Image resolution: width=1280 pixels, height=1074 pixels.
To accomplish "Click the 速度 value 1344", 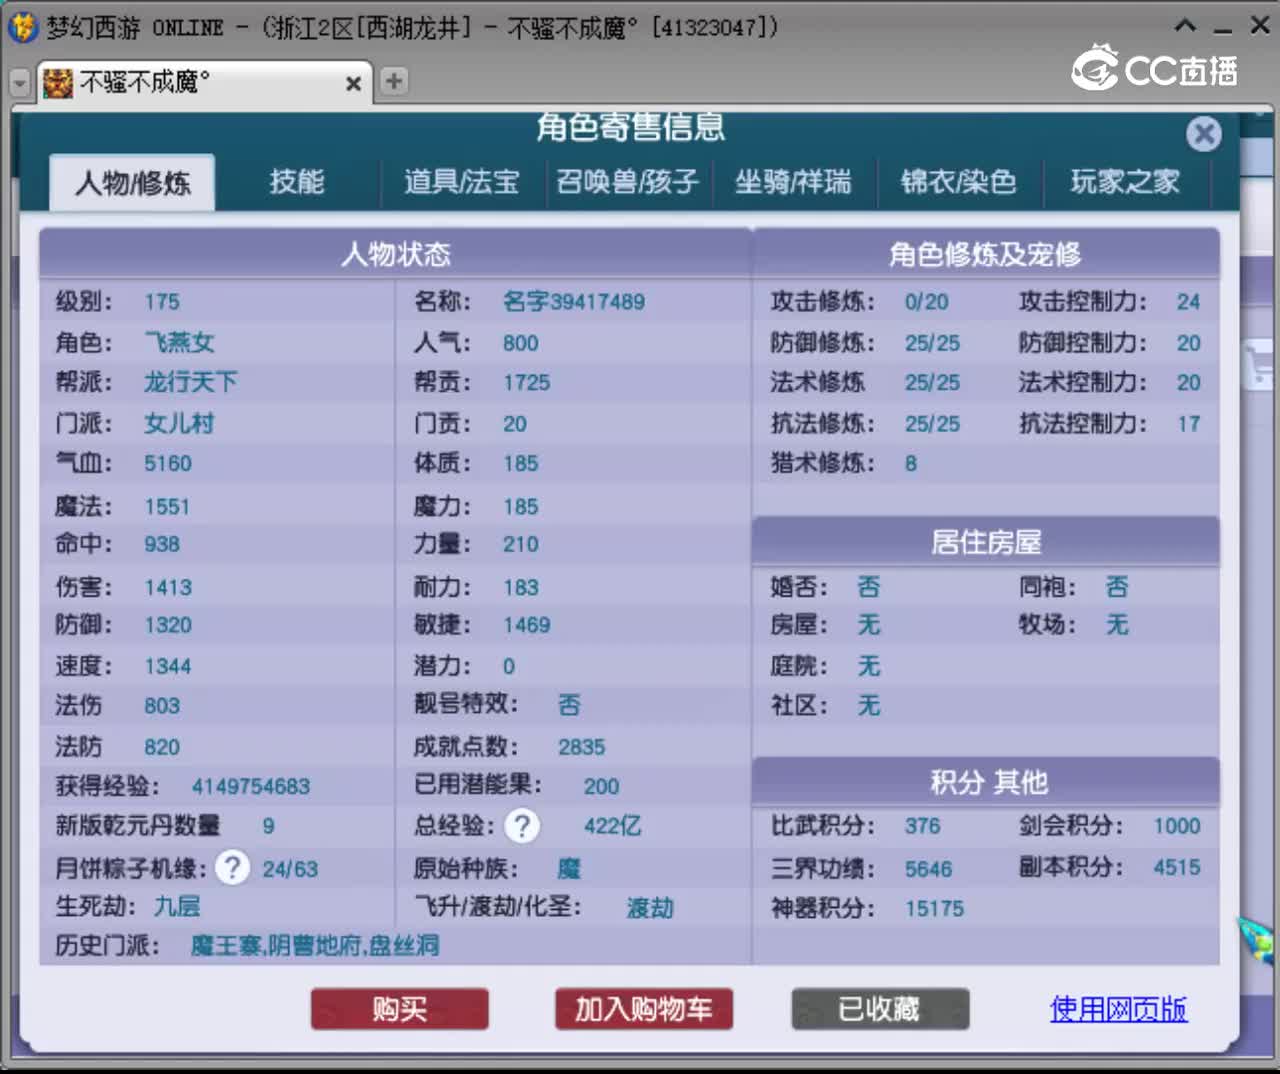I will pos(168,666).
